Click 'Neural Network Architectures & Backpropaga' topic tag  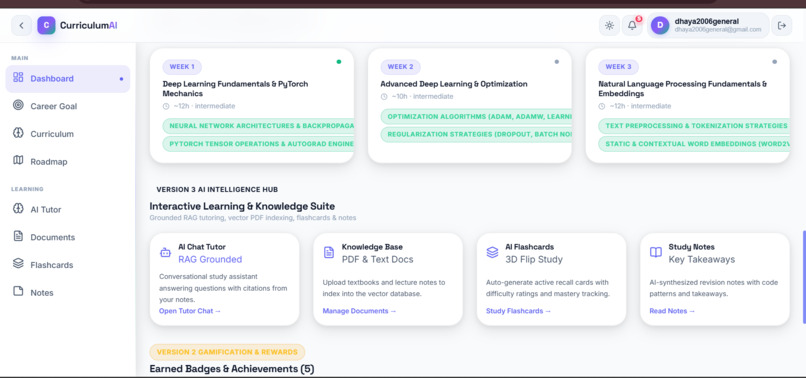pos(259,125)
